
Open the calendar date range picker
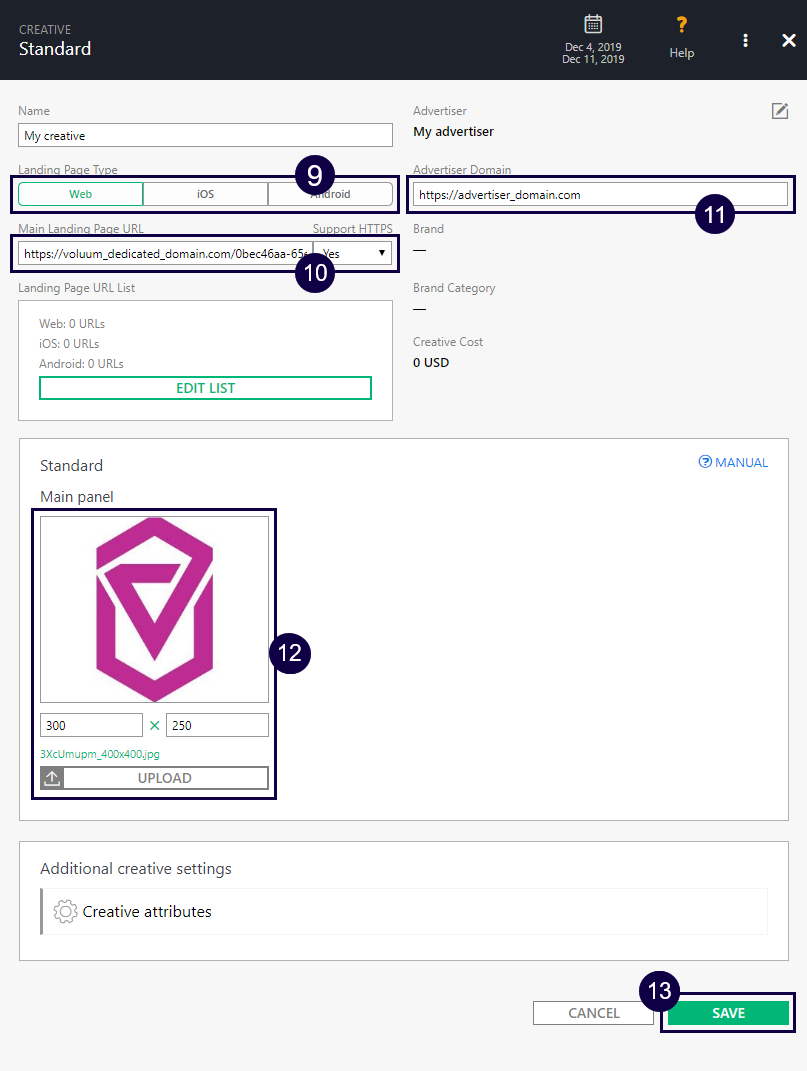pos(593,25)
